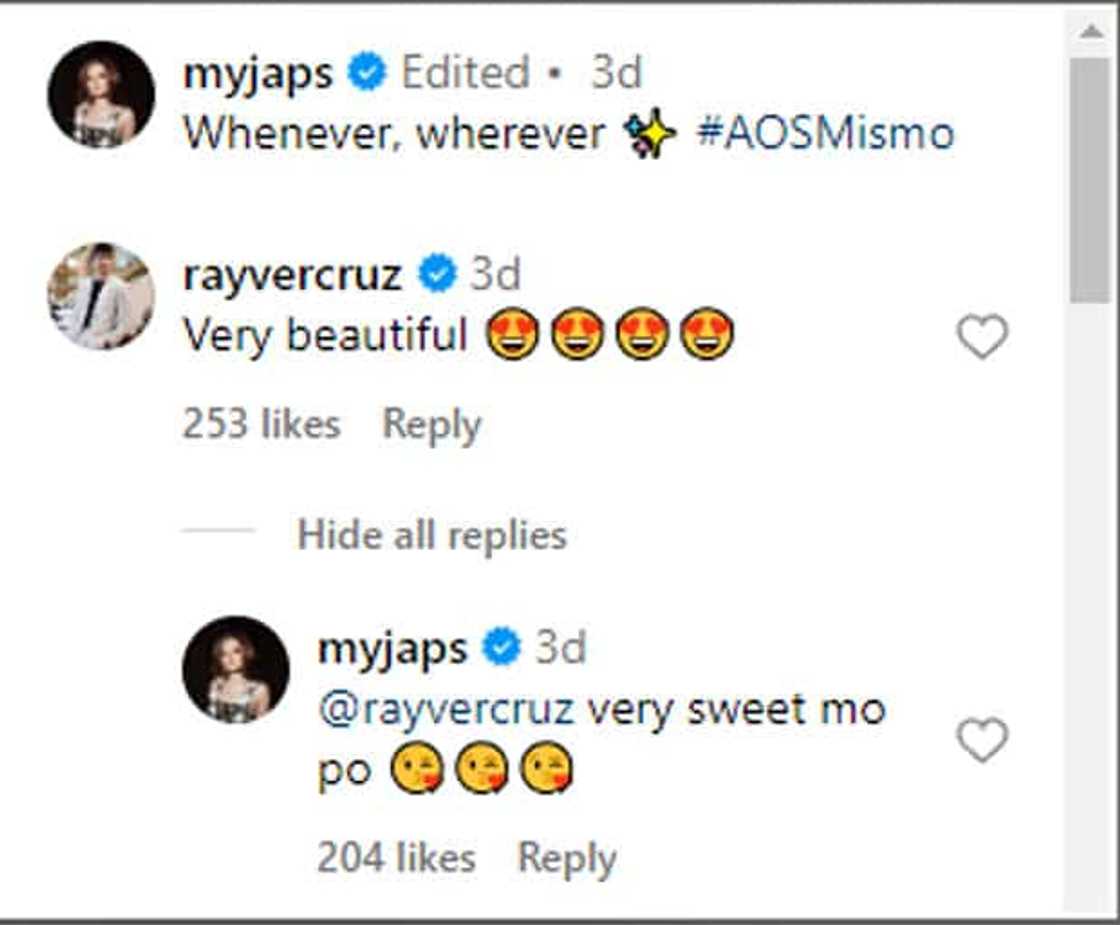Click the scrollbar up arrow
The image size is (1120, 925).
pyautogui.click(x=1089, y=31)
